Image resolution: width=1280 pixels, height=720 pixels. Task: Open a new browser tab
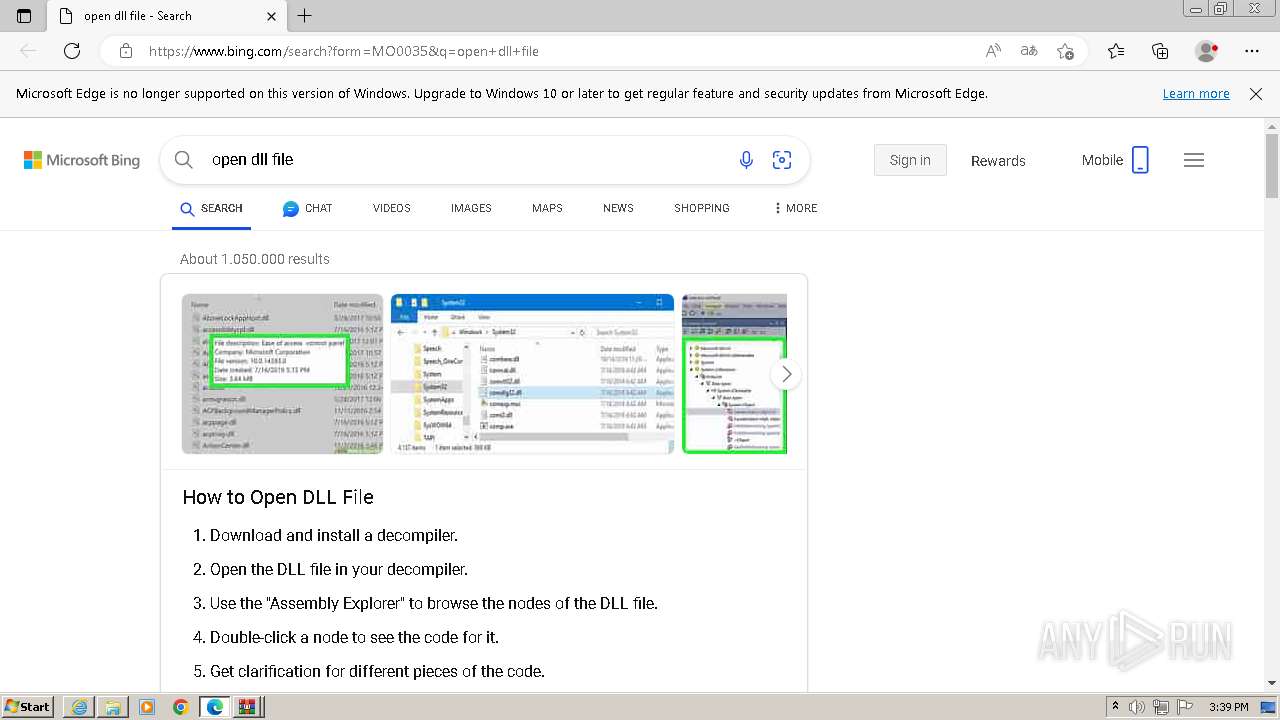tap(305, 16)
